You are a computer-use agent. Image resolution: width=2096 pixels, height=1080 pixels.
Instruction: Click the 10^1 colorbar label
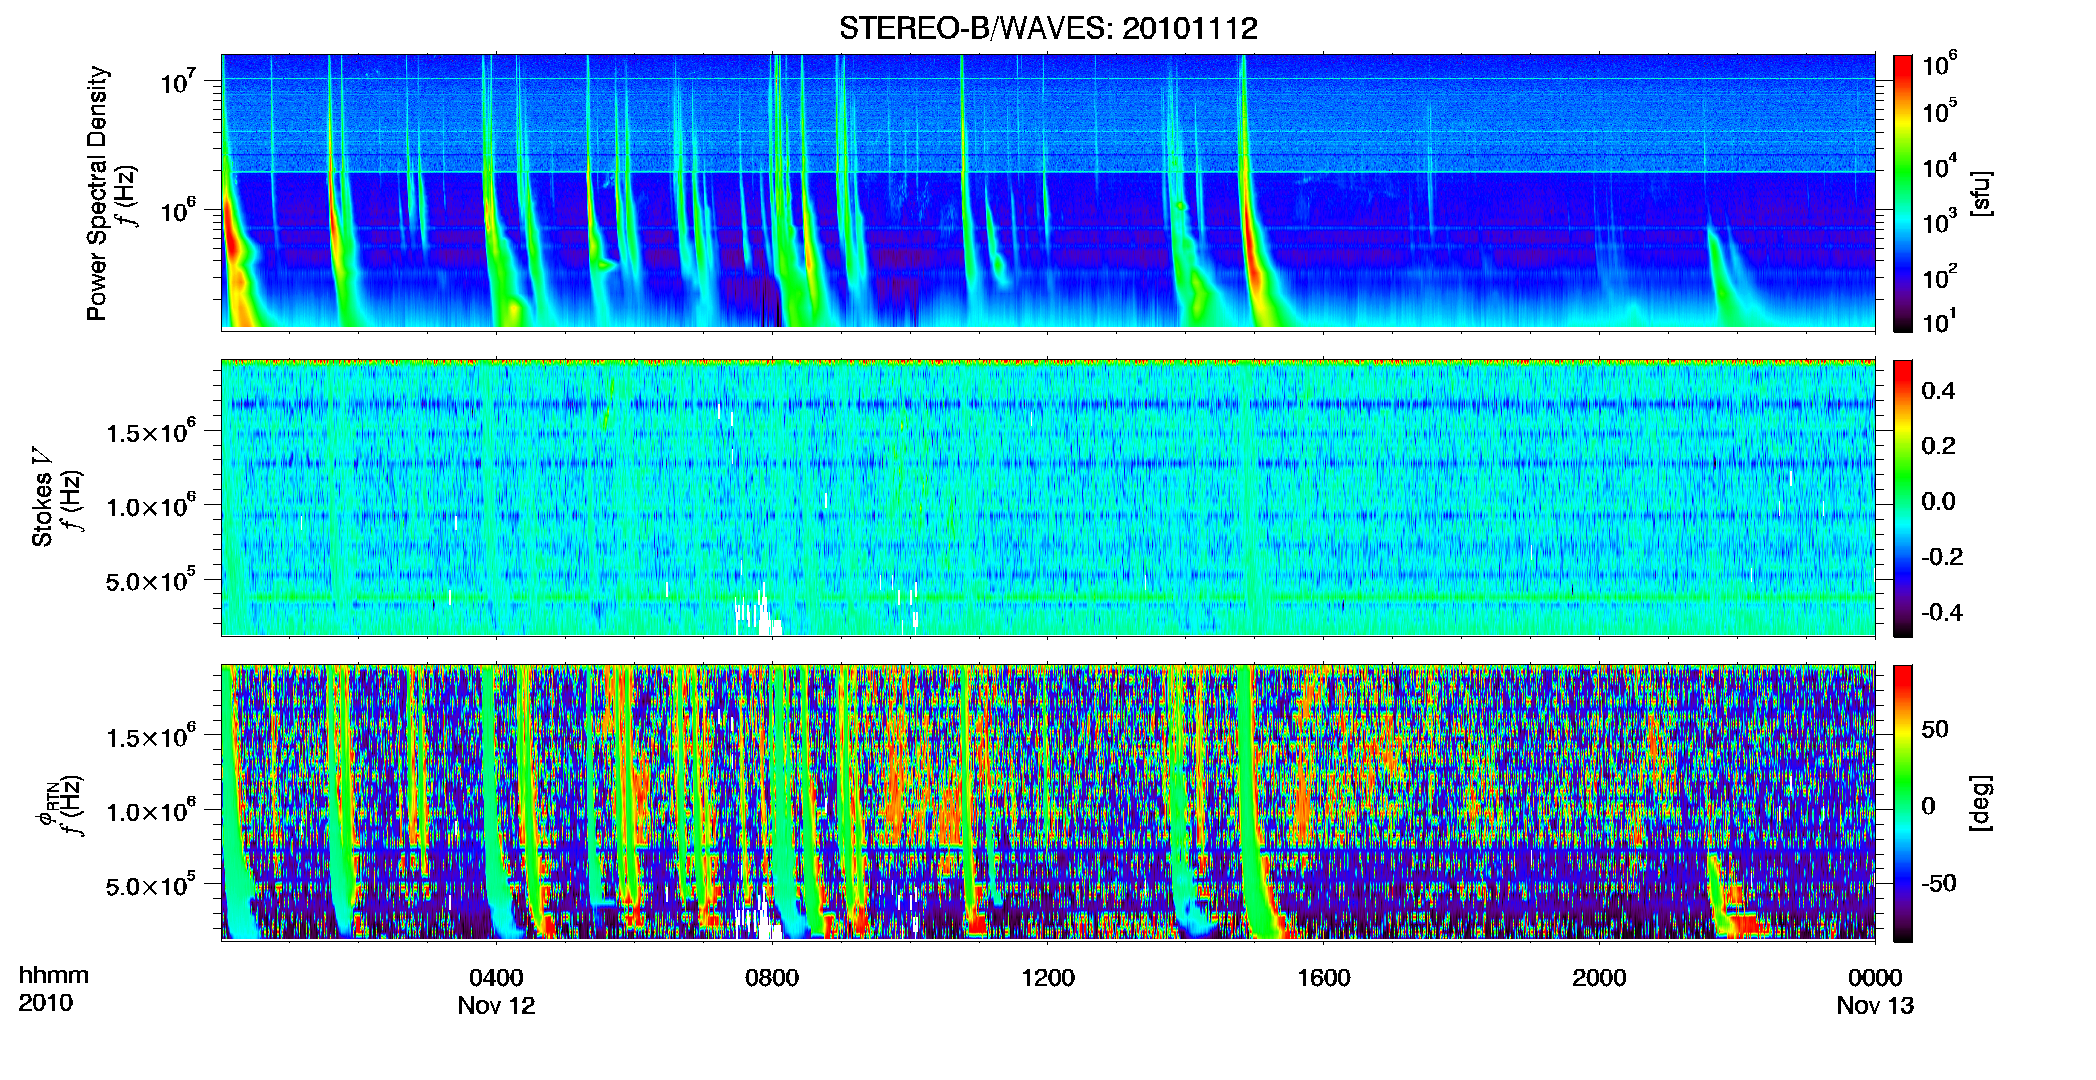click(1940, 321)
